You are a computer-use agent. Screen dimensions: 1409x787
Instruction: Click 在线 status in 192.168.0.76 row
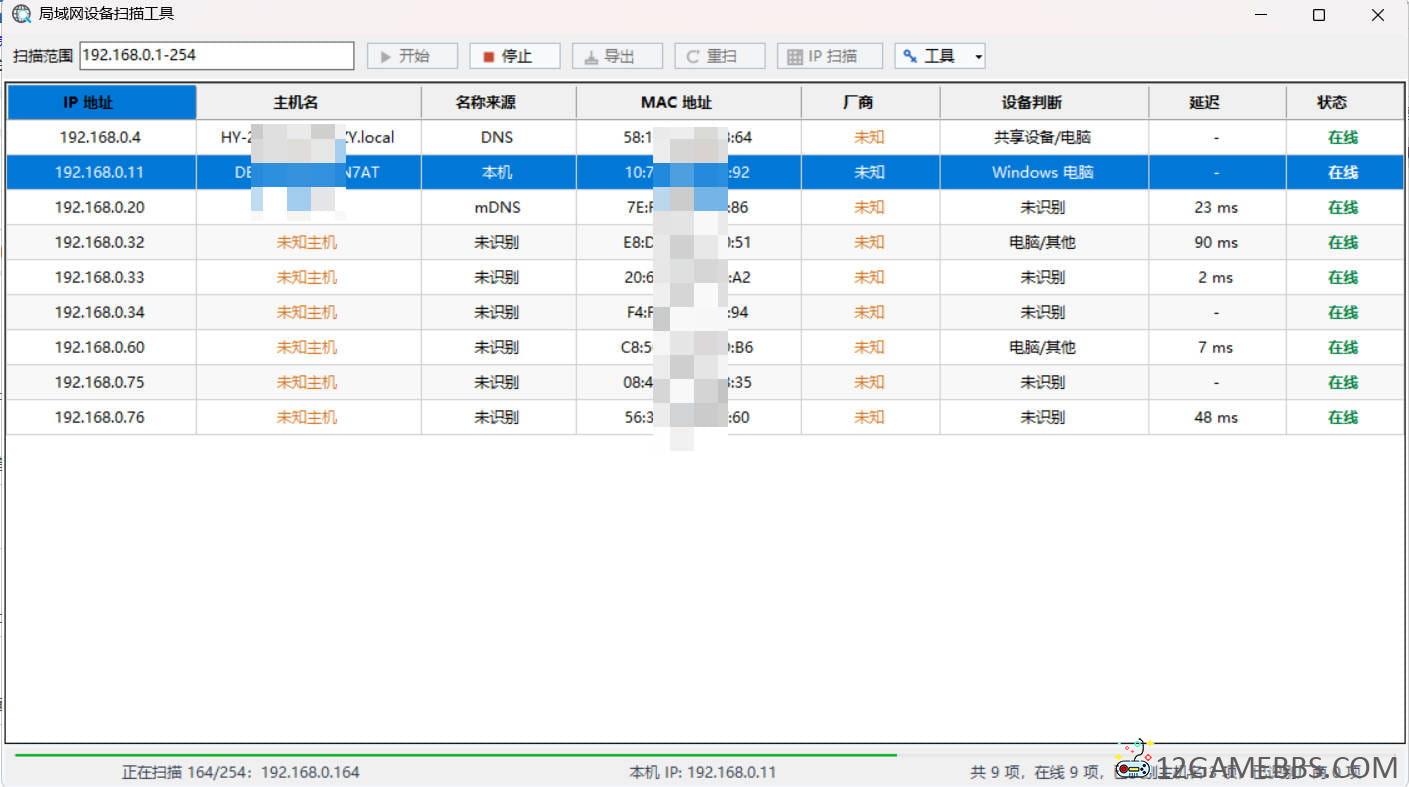tap(1343, 417)
